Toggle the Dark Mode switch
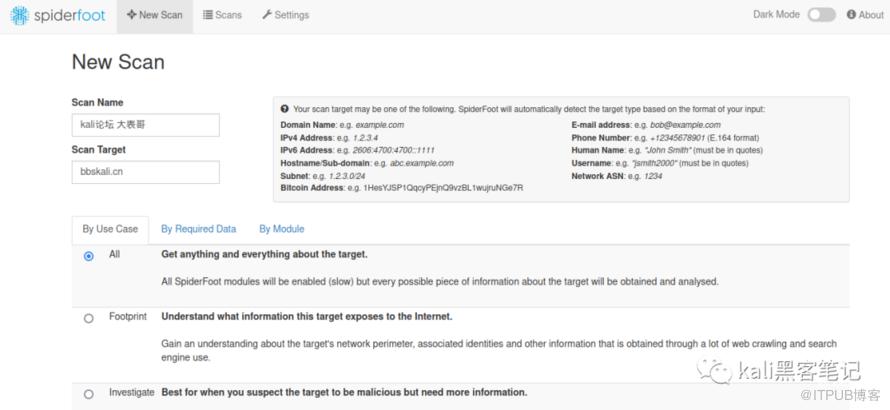Image resolution: width=890 pixels, height=410 pixels. pos(821,15)
